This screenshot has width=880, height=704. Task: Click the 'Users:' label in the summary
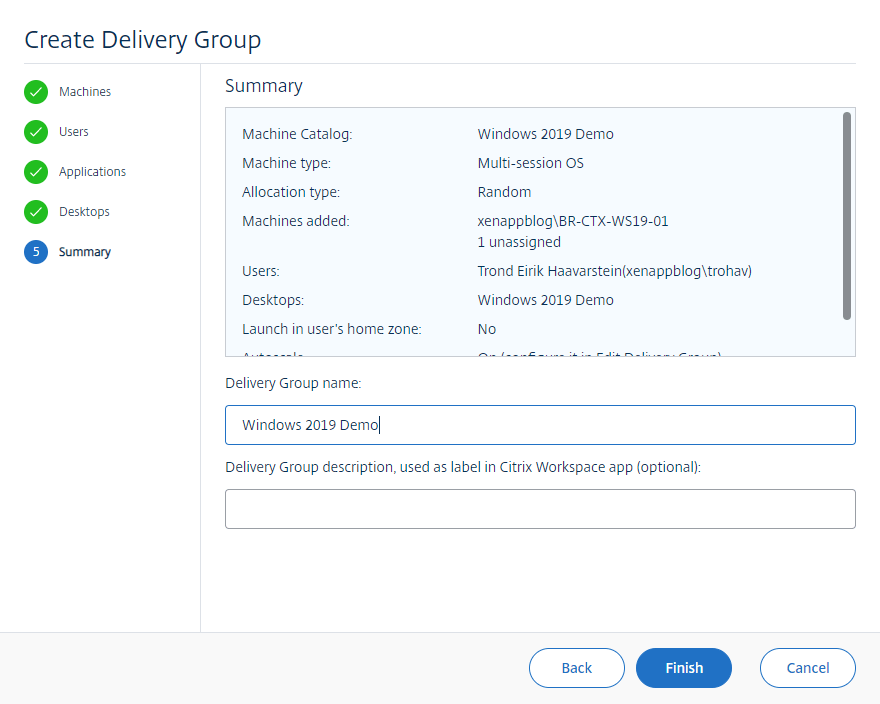coord(260,271)
